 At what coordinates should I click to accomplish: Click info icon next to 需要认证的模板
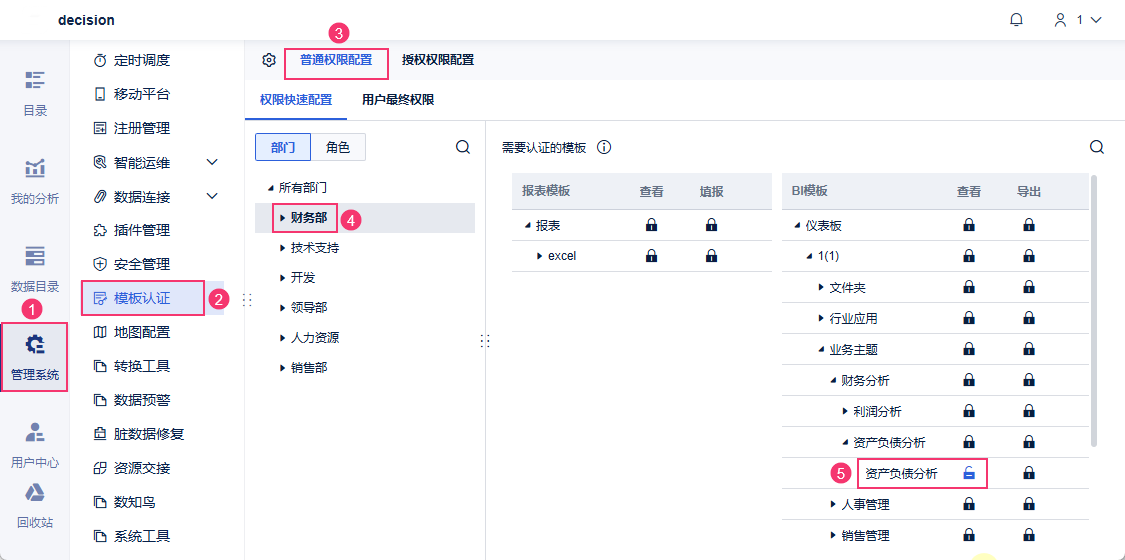604,147
